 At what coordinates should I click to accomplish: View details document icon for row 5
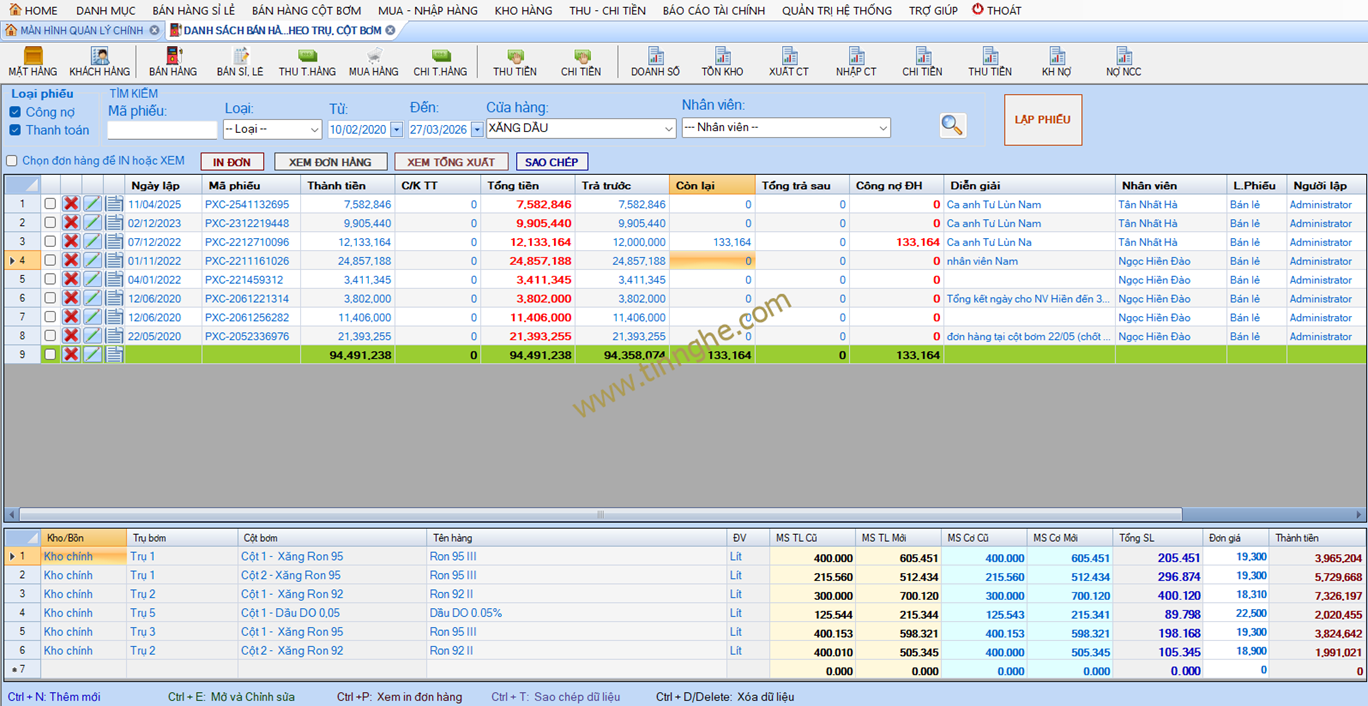click(x=114, y=280)
